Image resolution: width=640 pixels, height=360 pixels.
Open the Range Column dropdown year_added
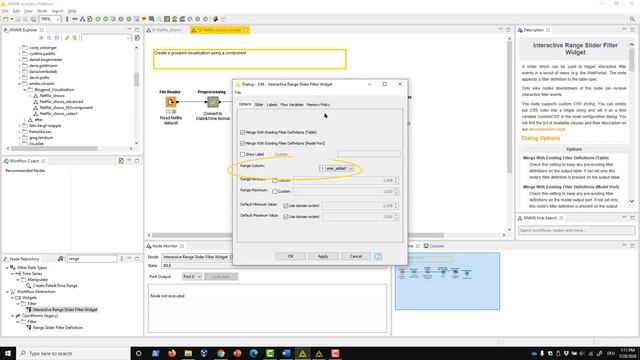point(337,168)
